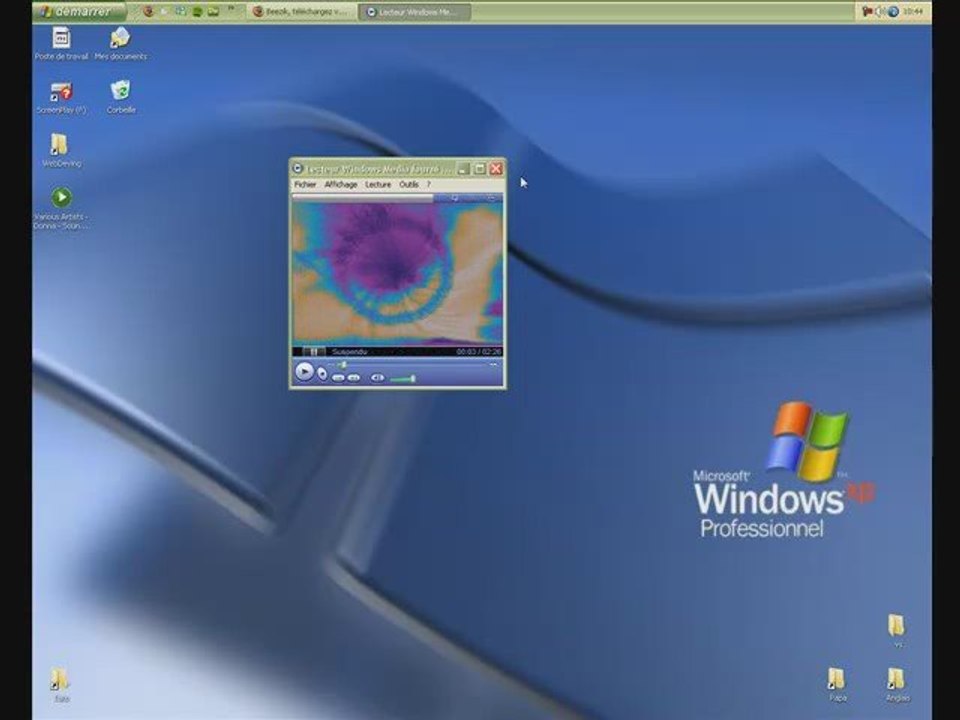This screenshot has width=960, height=720.
Task: Select the Poste de travail icon
Action: [61, 44]
